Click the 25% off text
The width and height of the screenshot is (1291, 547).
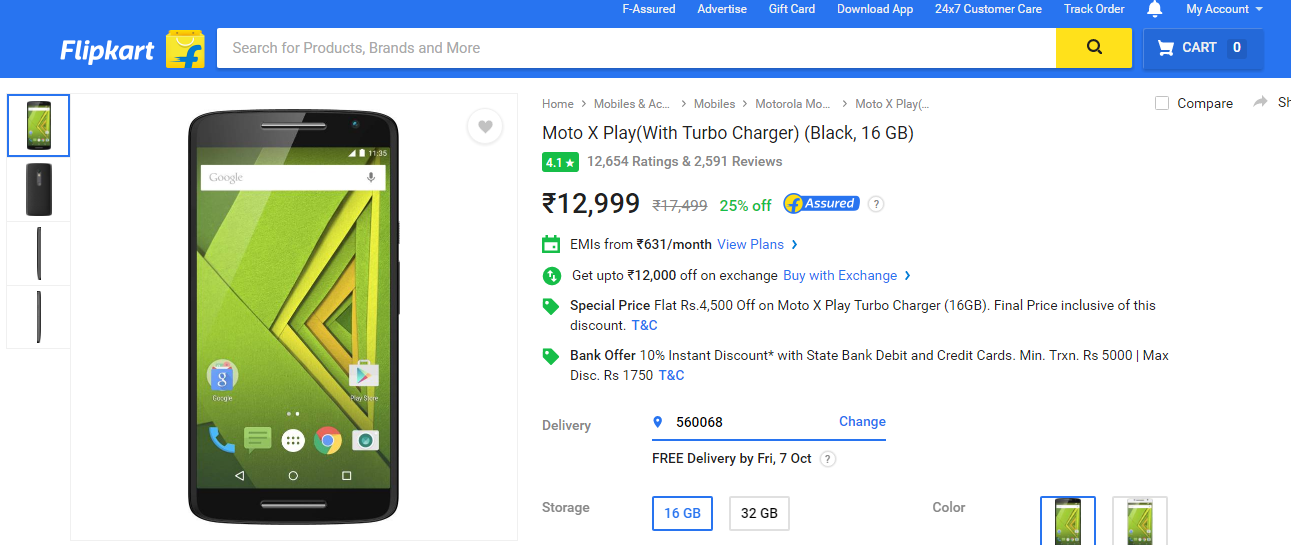click(x=745, y=205)
